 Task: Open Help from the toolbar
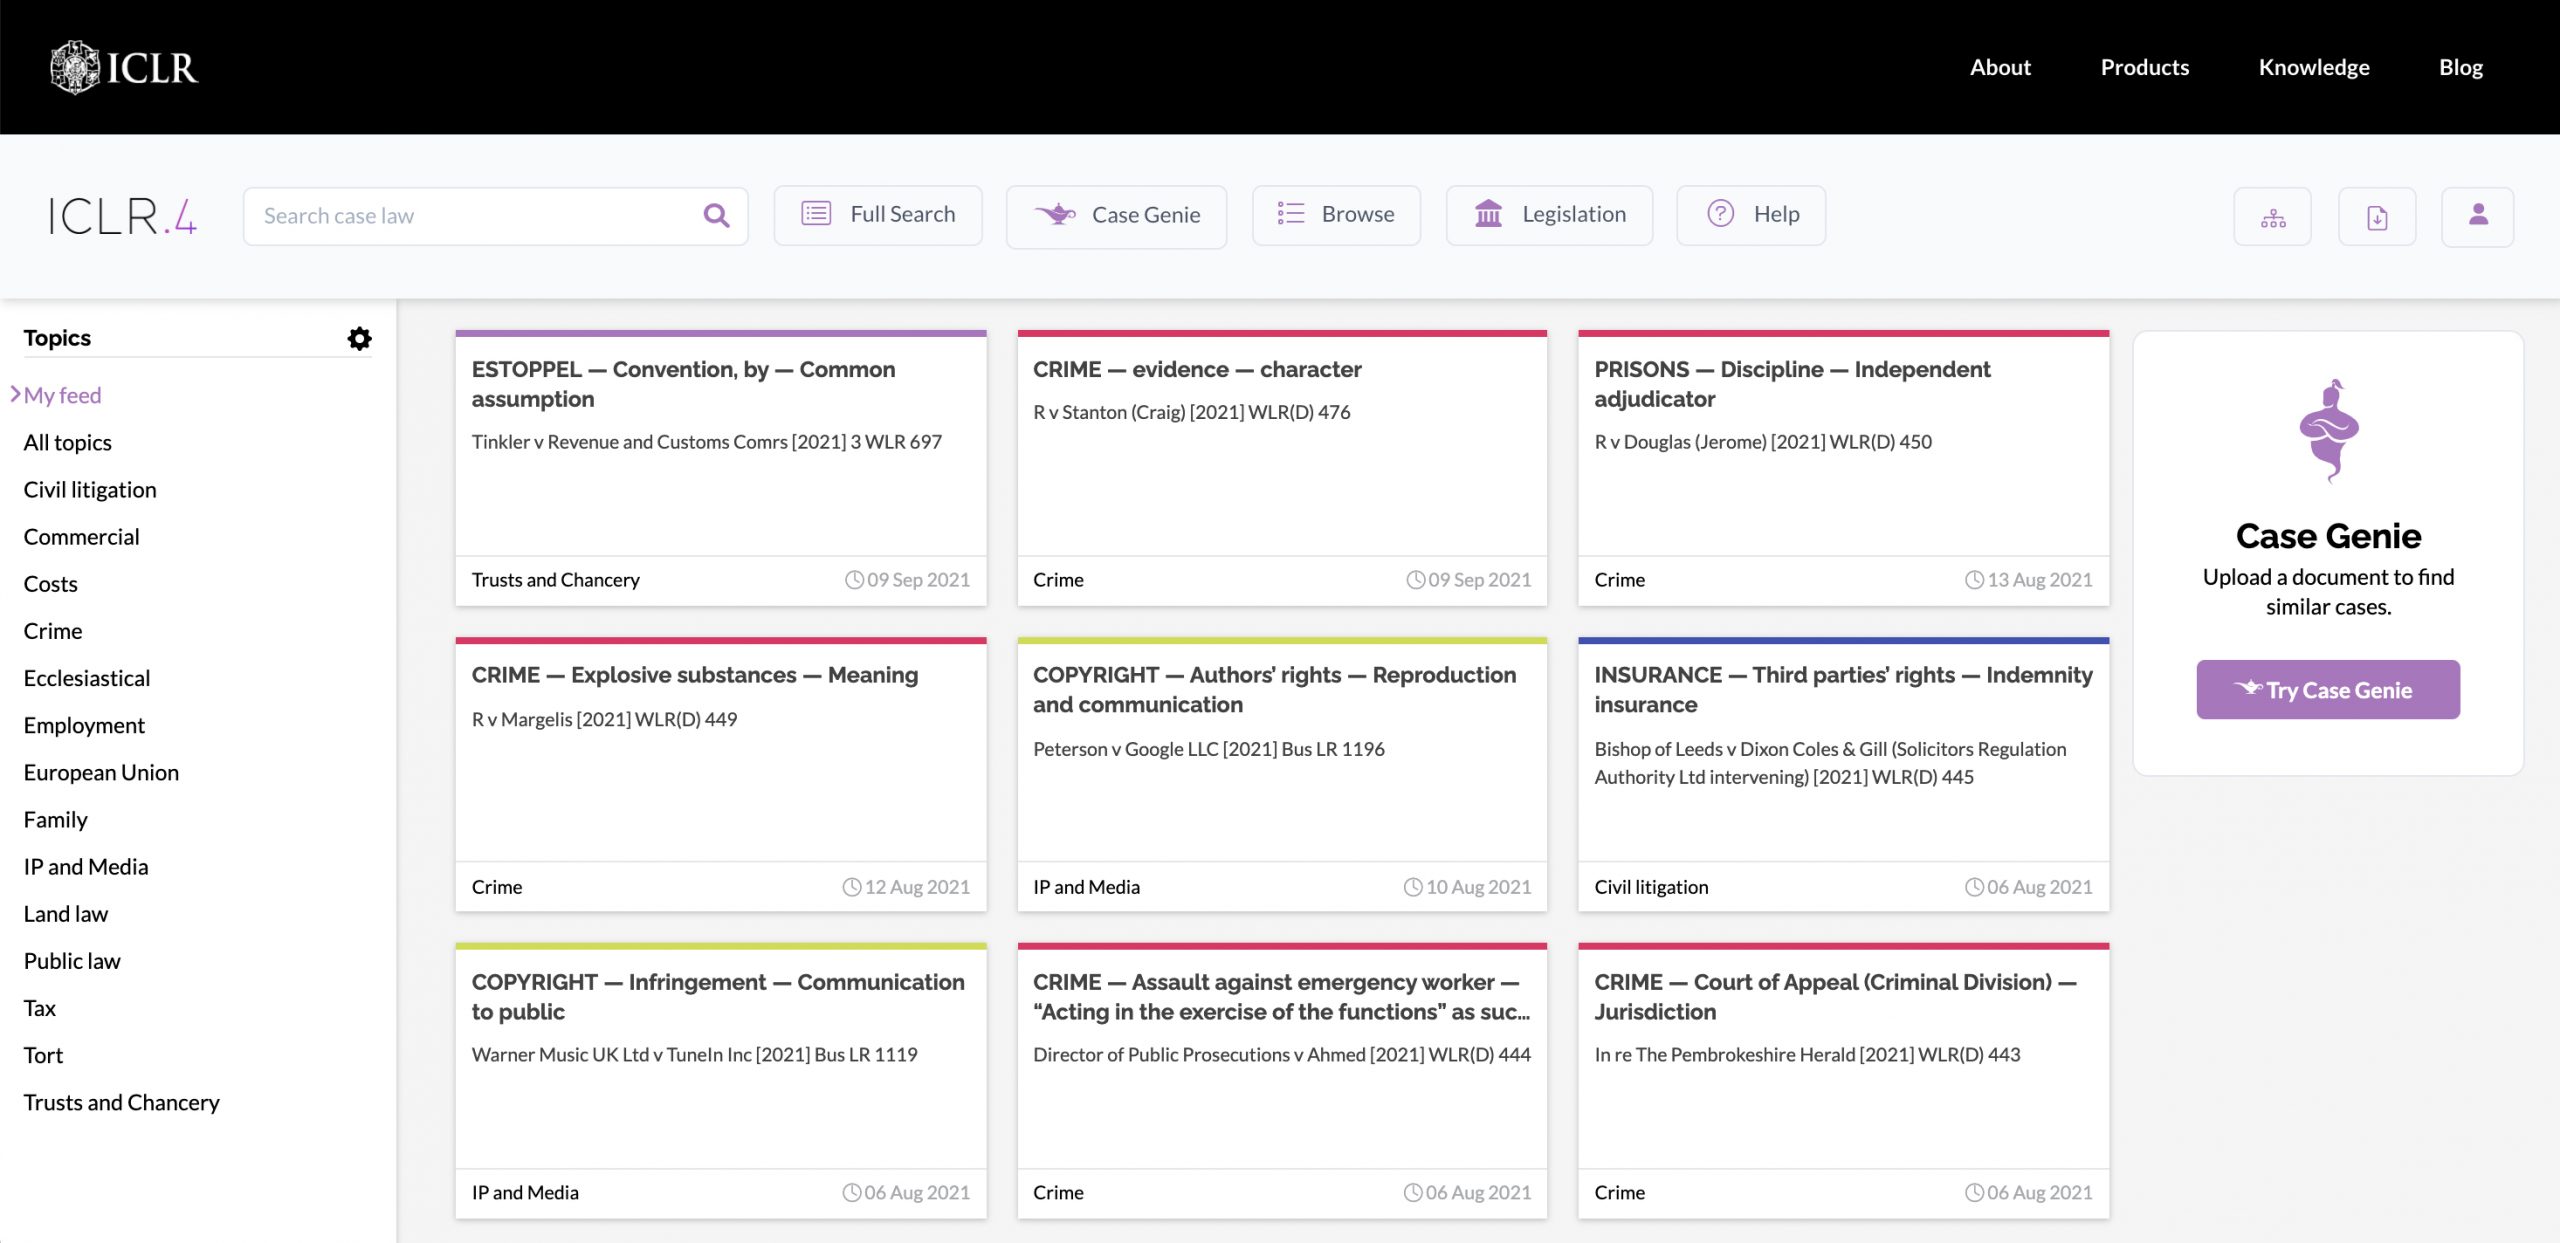click(x=1751, y=214)
